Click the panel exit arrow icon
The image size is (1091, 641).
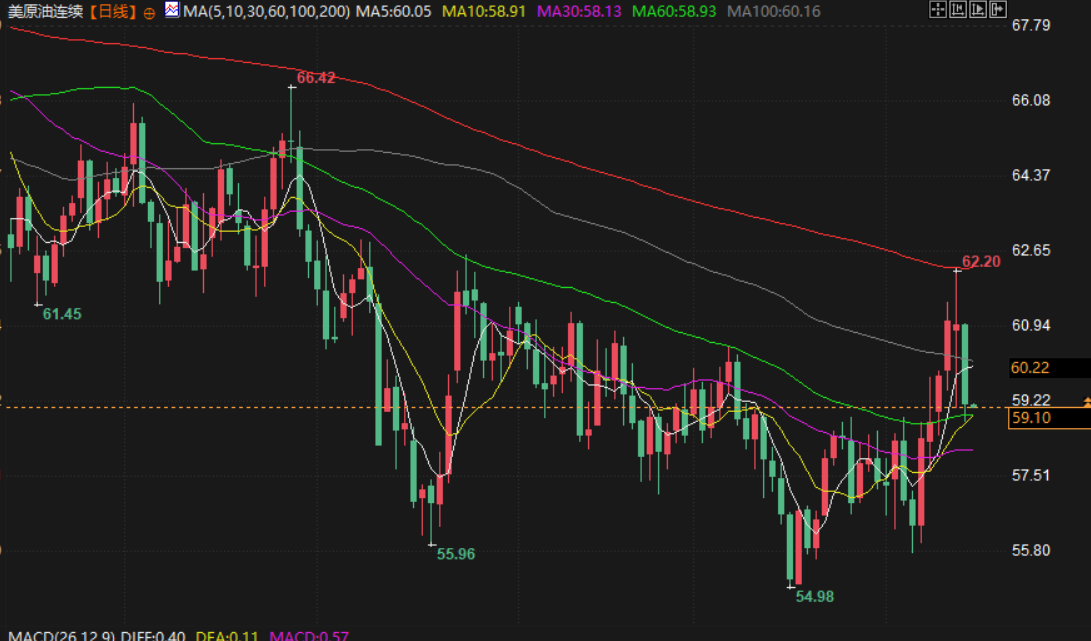(998, 9)
